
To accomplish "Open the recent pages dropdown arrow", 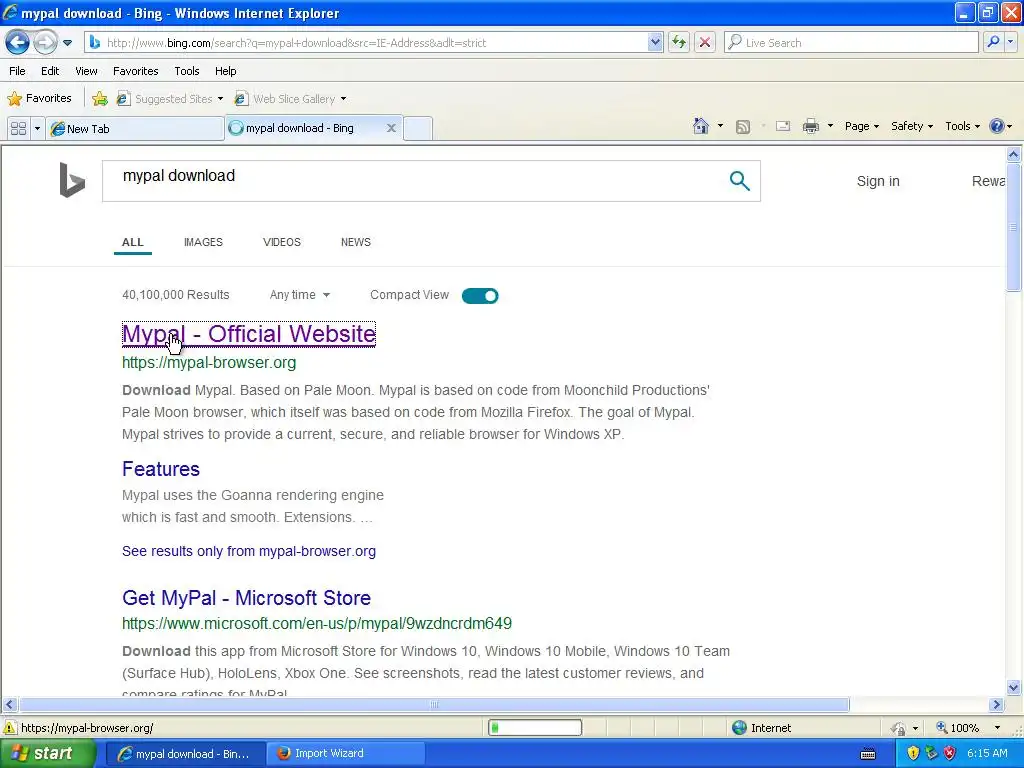I will (67, 43).
